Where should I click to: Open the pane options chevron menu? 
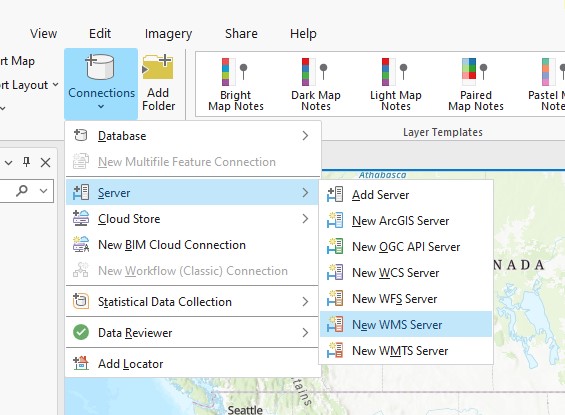point(9,163)
